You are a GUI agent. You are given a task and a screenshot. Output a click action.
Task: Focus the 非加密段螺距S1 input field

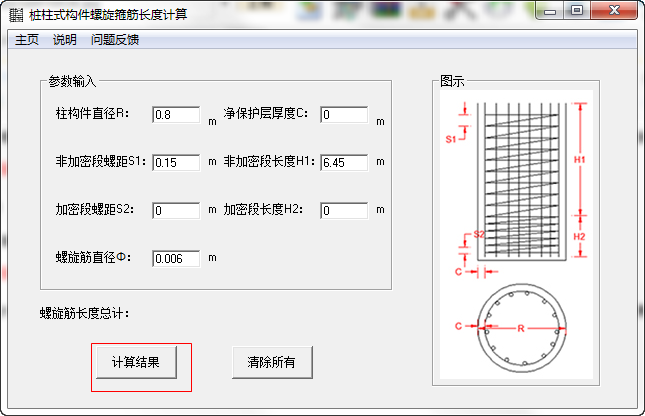click(176, 163)
